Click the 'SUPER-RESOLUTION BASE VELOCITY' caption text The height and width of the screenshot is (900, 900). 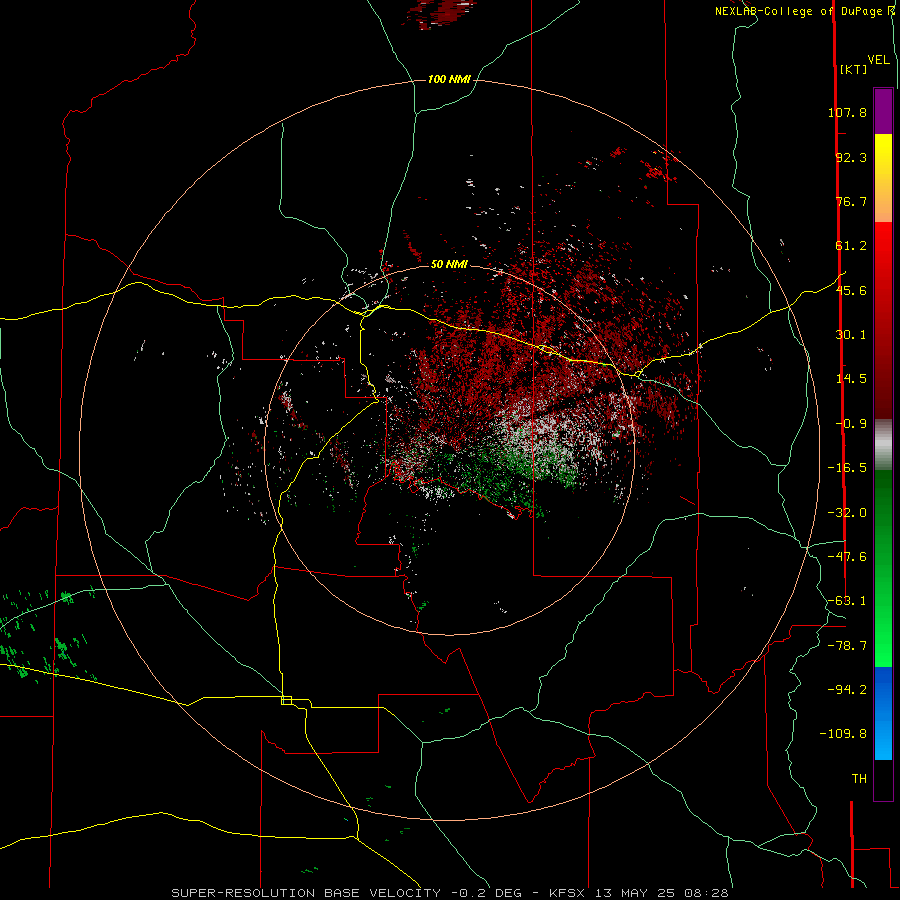(306, 893)
